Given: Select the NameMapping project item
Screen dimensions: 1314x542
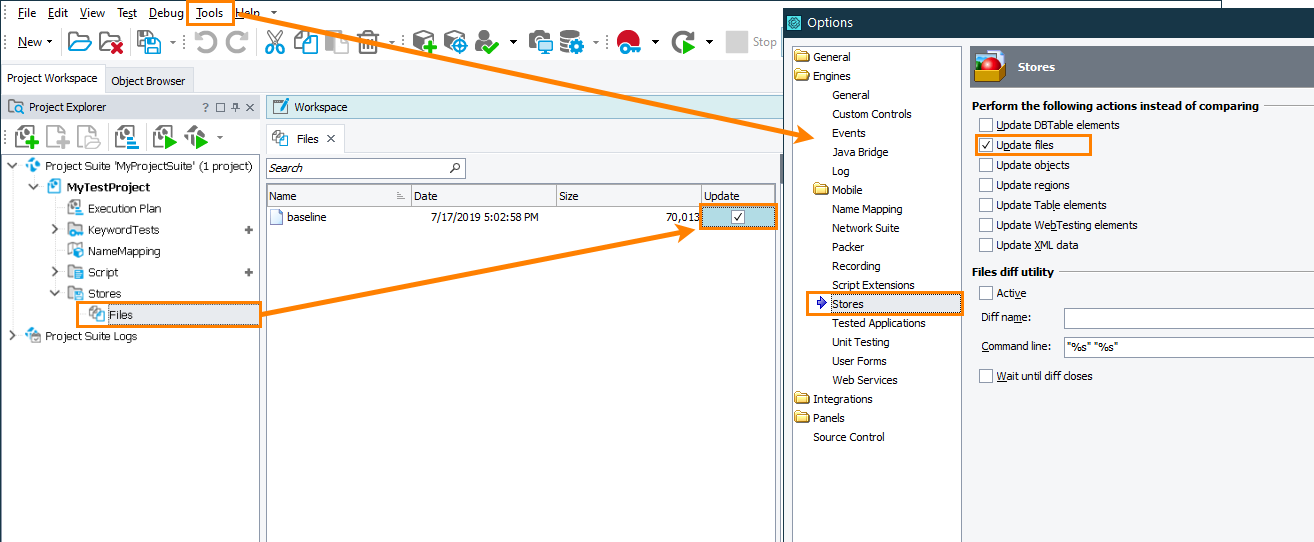Looking at the screenshot, I should [x=123, y=251].
